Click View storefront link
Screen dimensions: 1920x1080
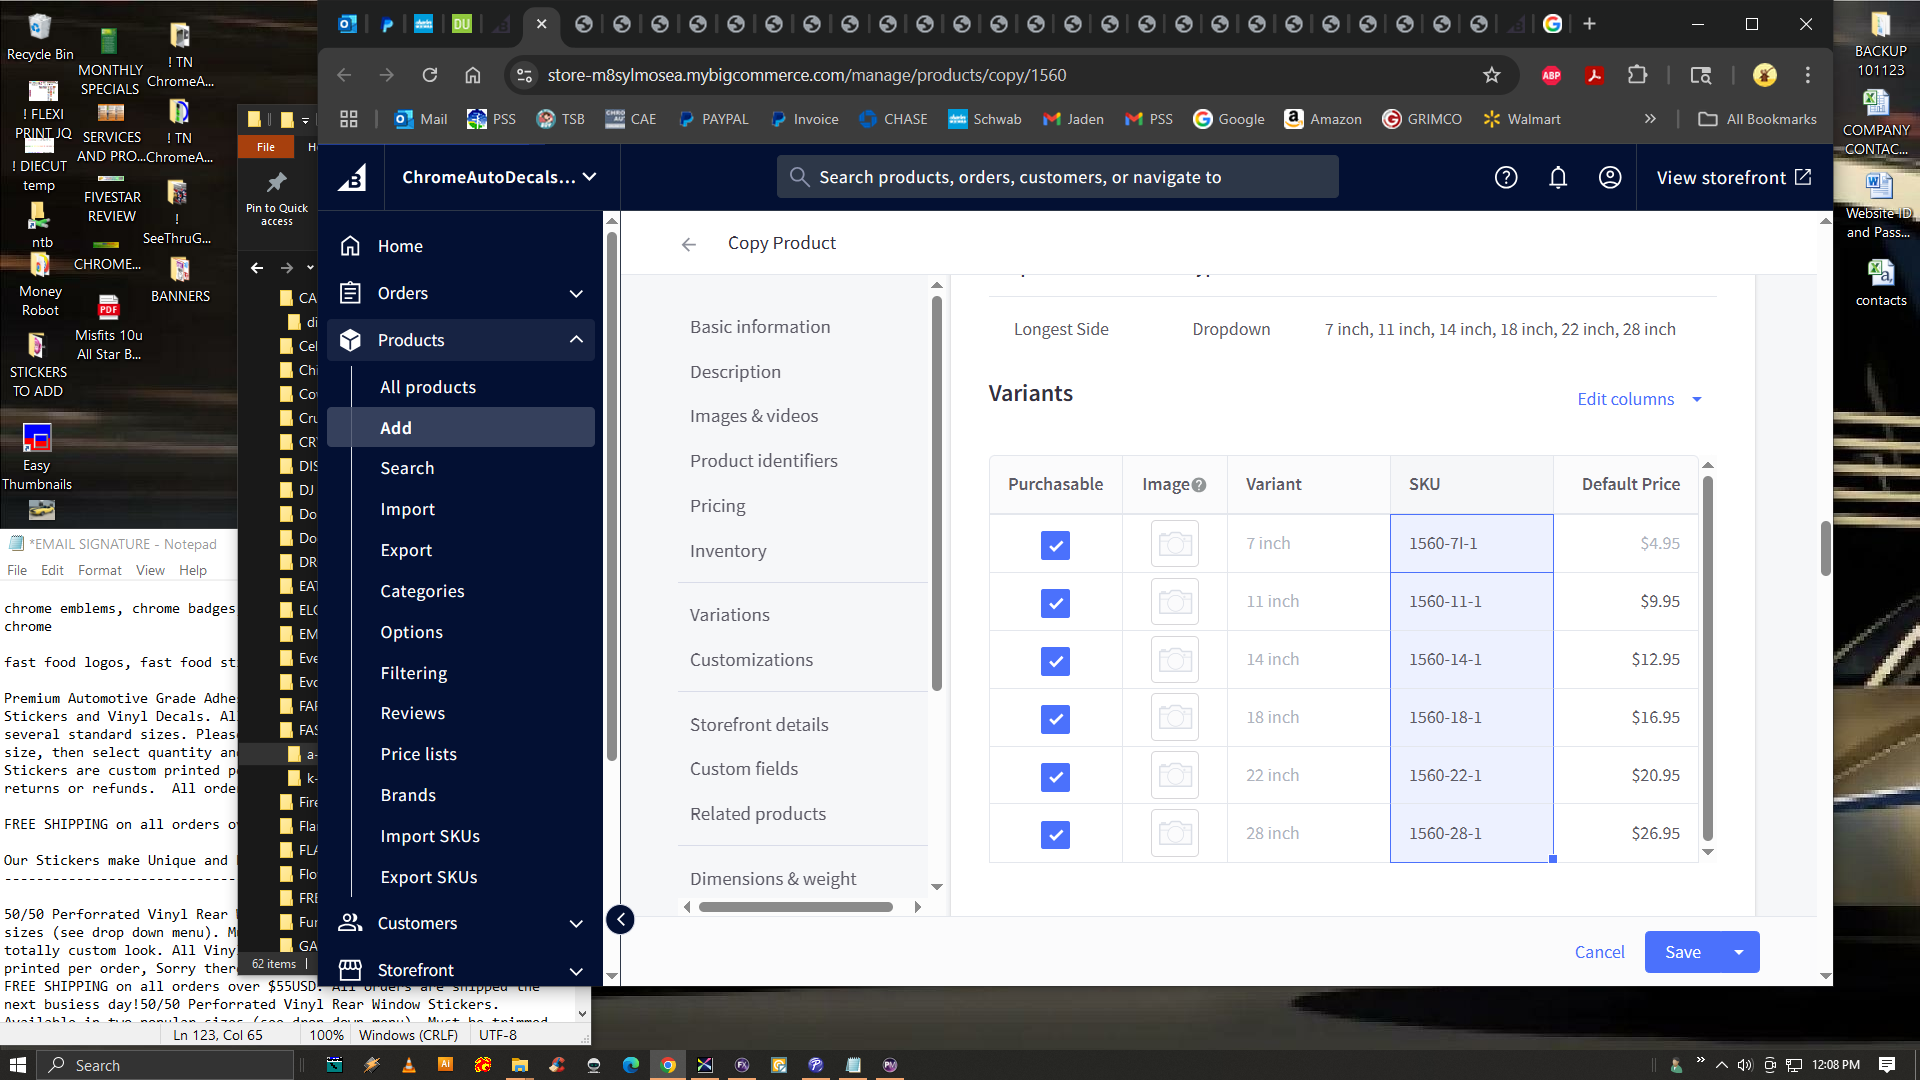pos(1734,178)
